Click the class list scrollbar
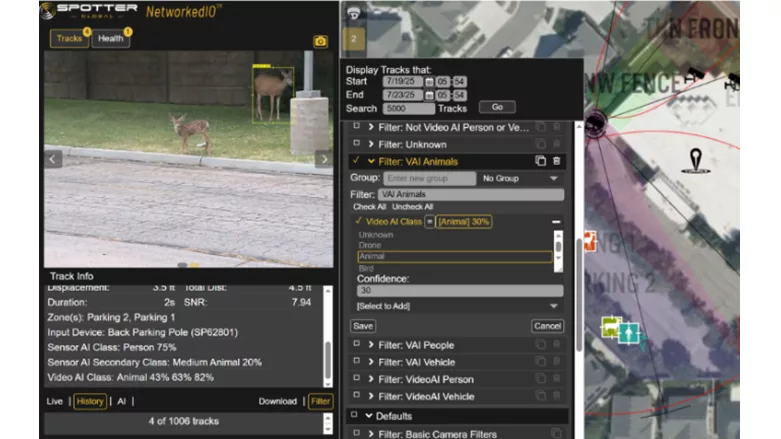This screenshot has width=781, height=439. tap(558, 251)
